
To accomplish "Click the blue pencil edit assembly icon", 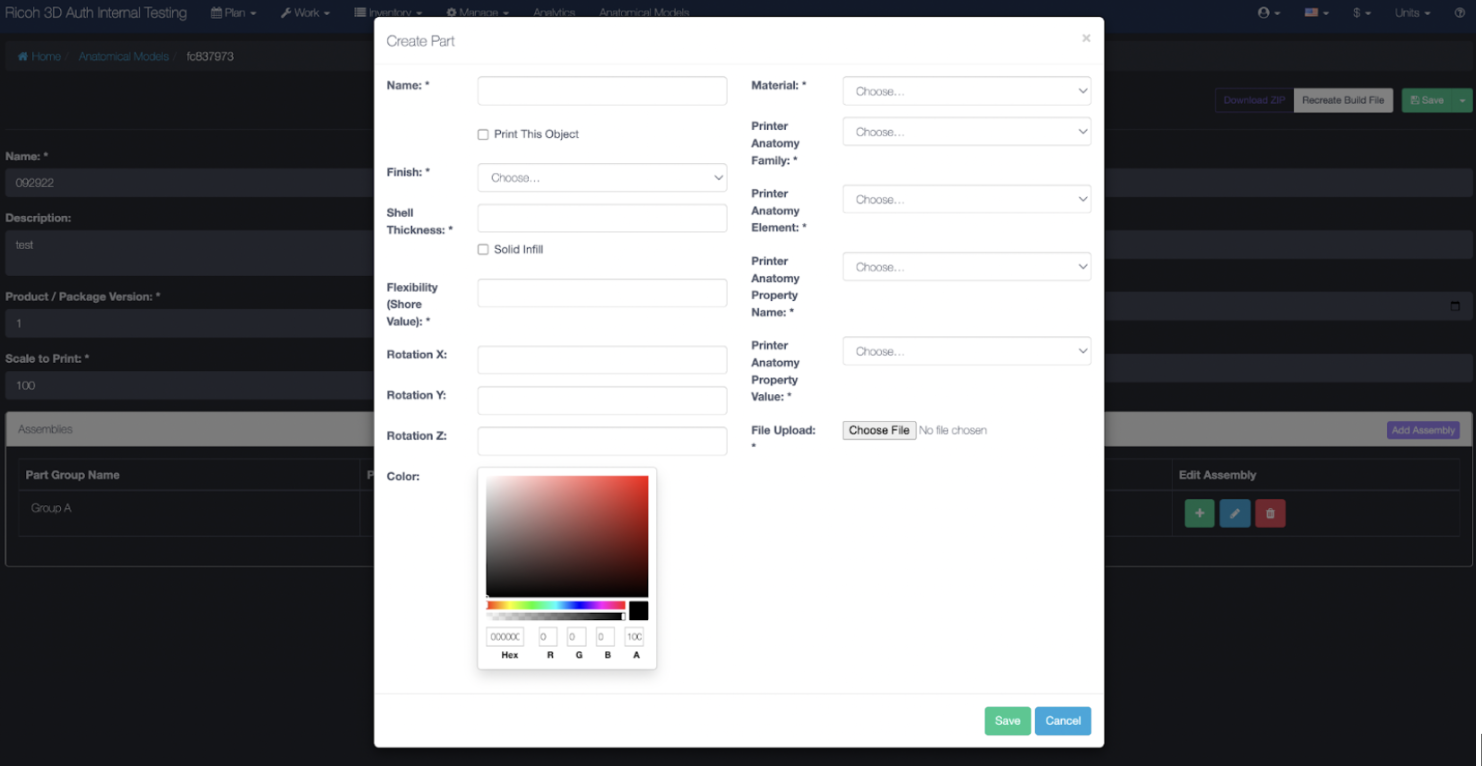I will [x=1234, y=513].
